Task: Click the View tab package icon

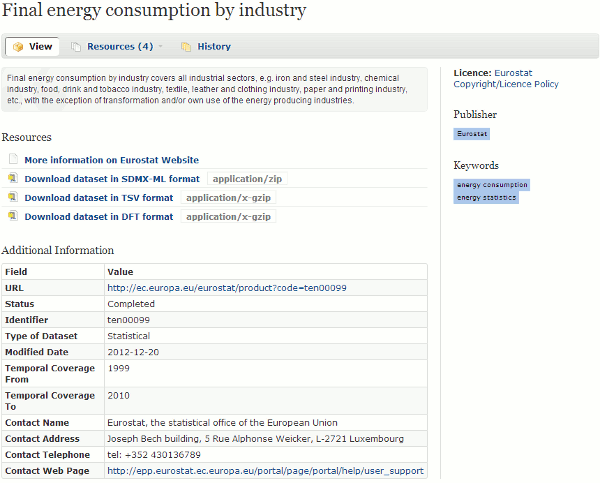Action: tap(18, 47)
